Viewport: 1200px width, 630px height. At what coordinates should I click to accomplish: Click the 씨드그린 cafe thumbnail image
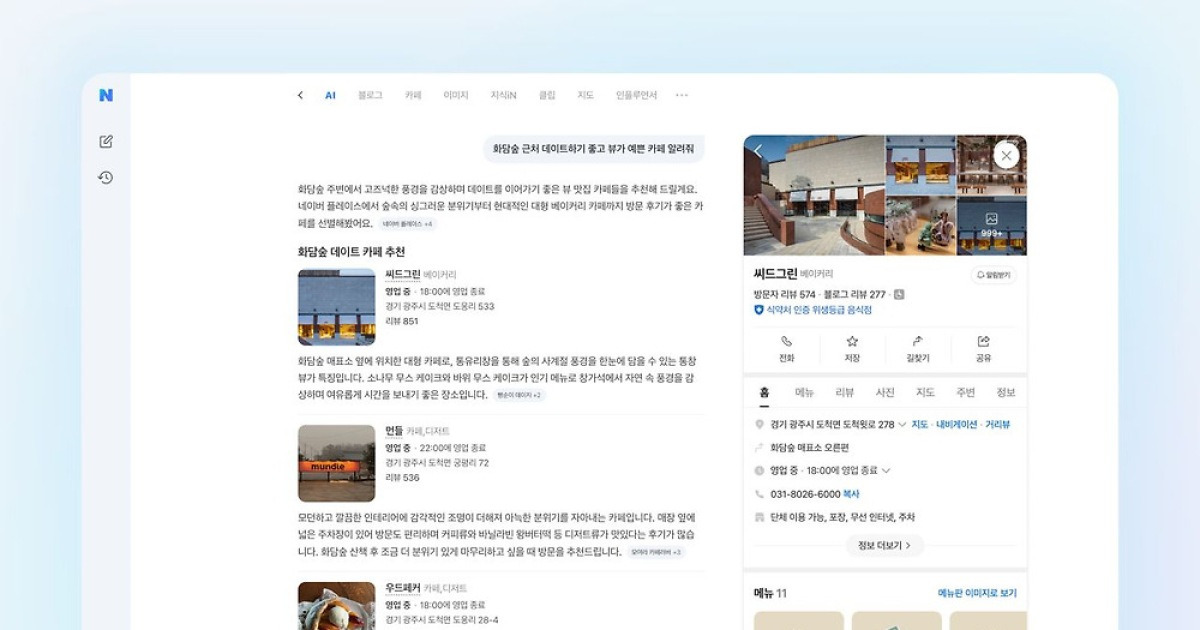(336, 300)
